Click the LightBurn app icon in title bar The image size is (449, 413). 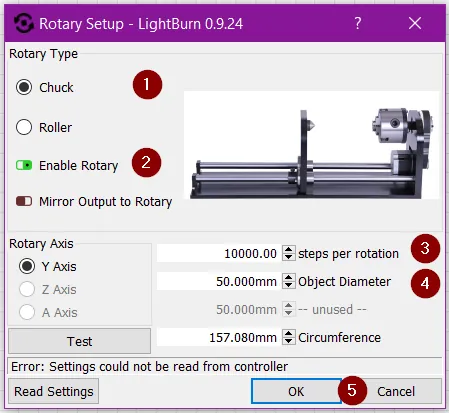pyautogui.click(x=24, y=23)
